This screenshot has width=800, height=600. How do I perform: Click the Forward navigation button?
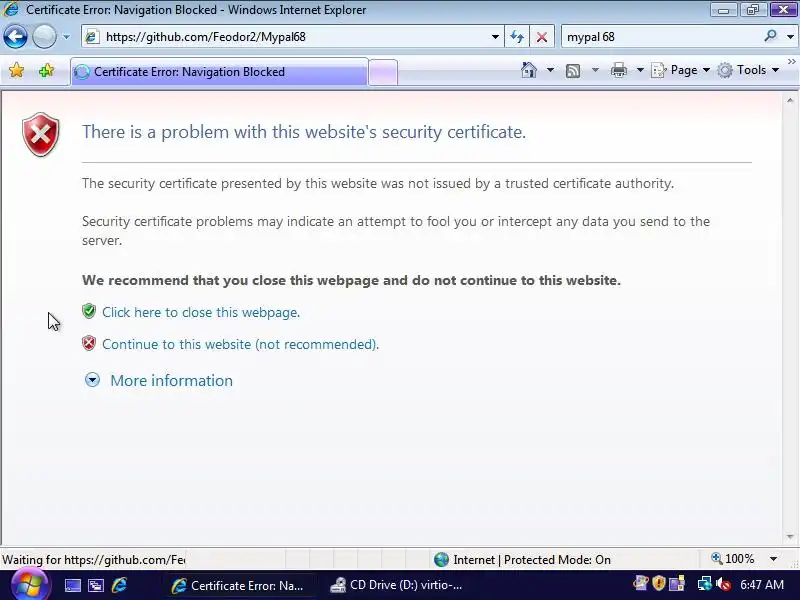(x=44, y=37)
